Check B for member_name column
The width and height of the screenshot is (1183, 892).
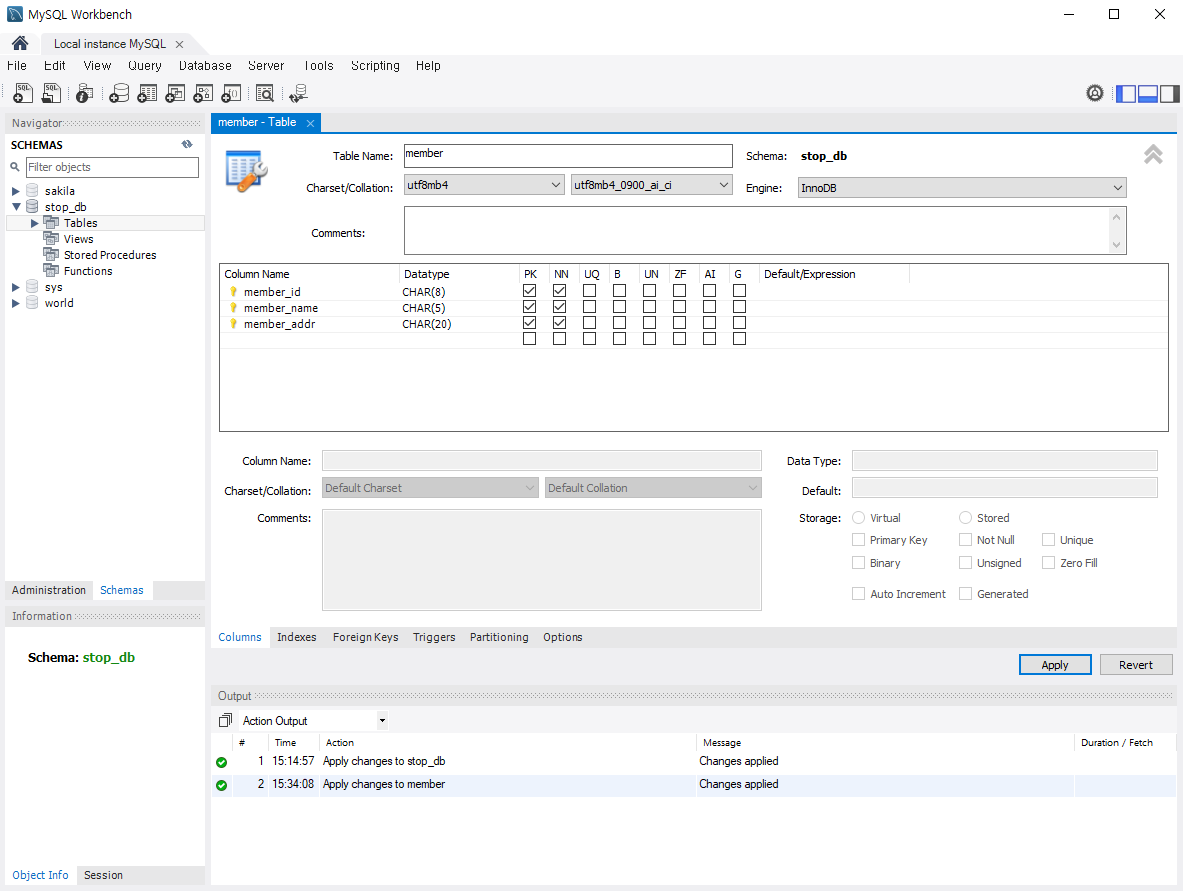coord(619,307)
